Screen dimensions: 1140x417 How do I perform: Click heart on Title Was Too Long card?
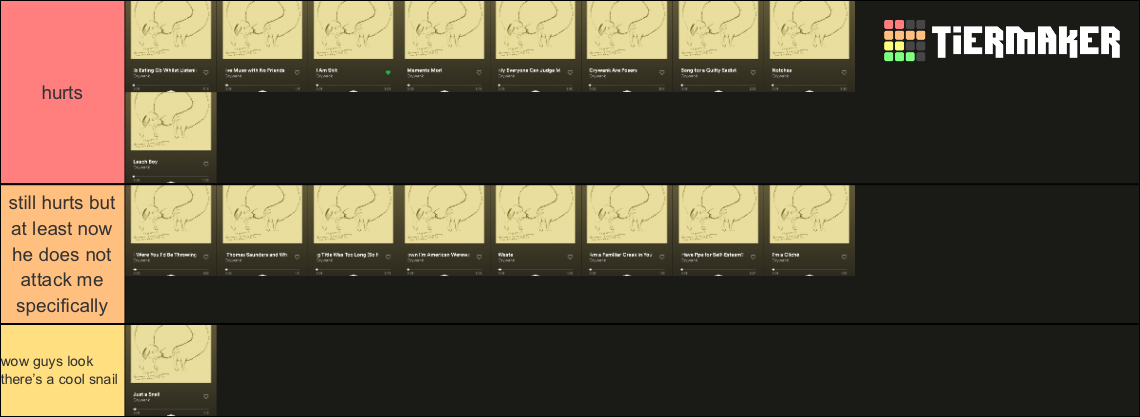(388, 257)
